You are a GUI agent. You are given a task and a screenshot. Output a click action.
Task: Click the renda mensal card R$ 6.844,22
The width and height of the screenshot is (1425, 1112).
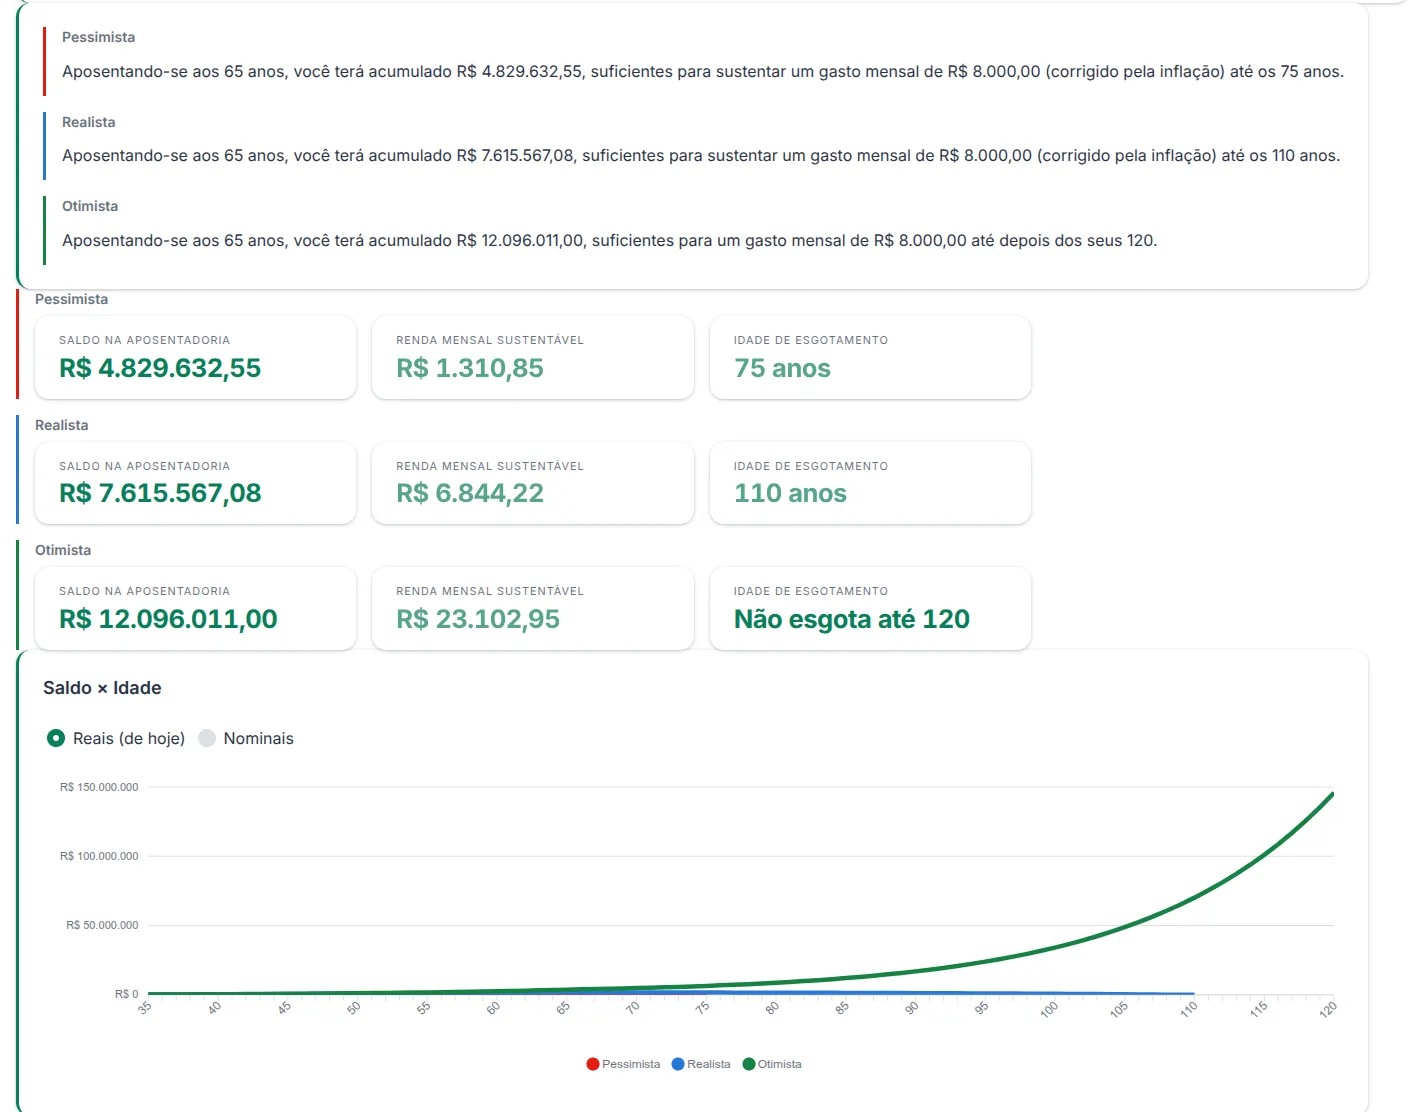click(x=533, y=483)
